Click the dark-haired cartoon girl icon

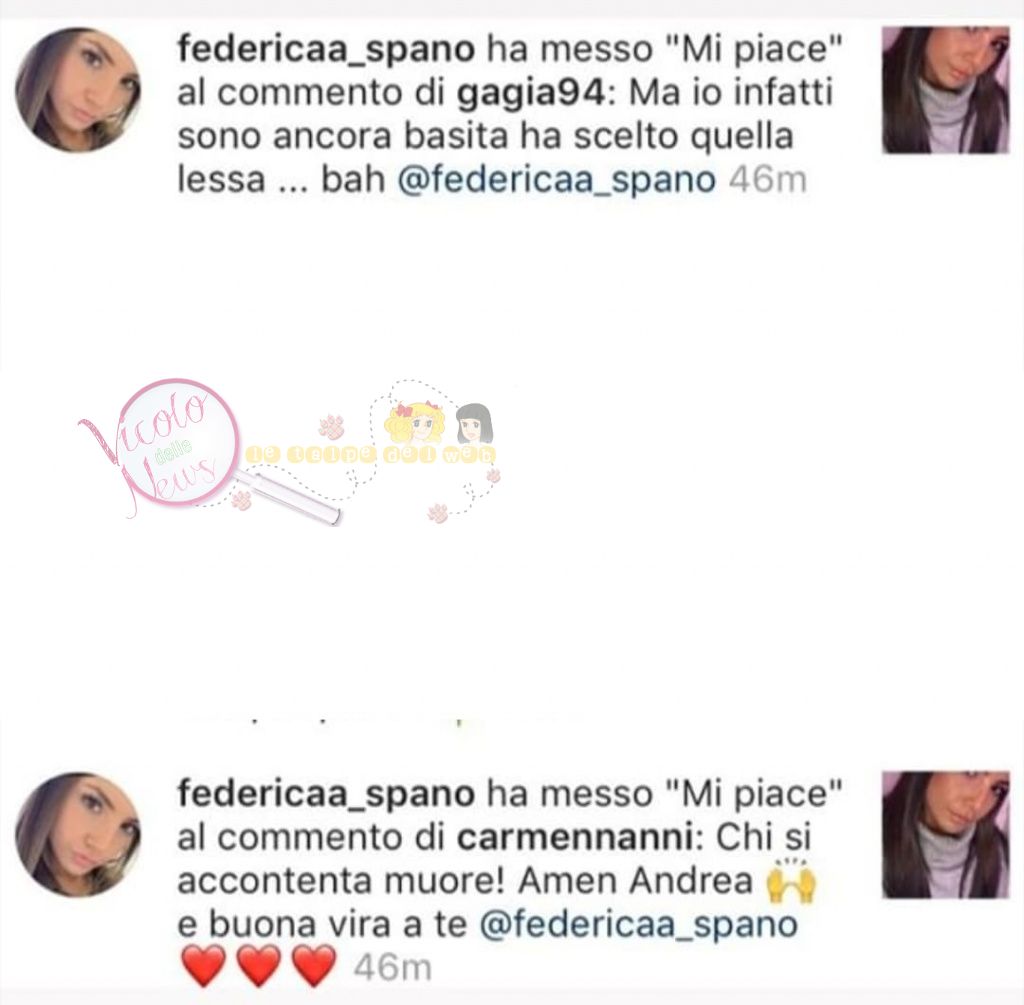[474, 424]
